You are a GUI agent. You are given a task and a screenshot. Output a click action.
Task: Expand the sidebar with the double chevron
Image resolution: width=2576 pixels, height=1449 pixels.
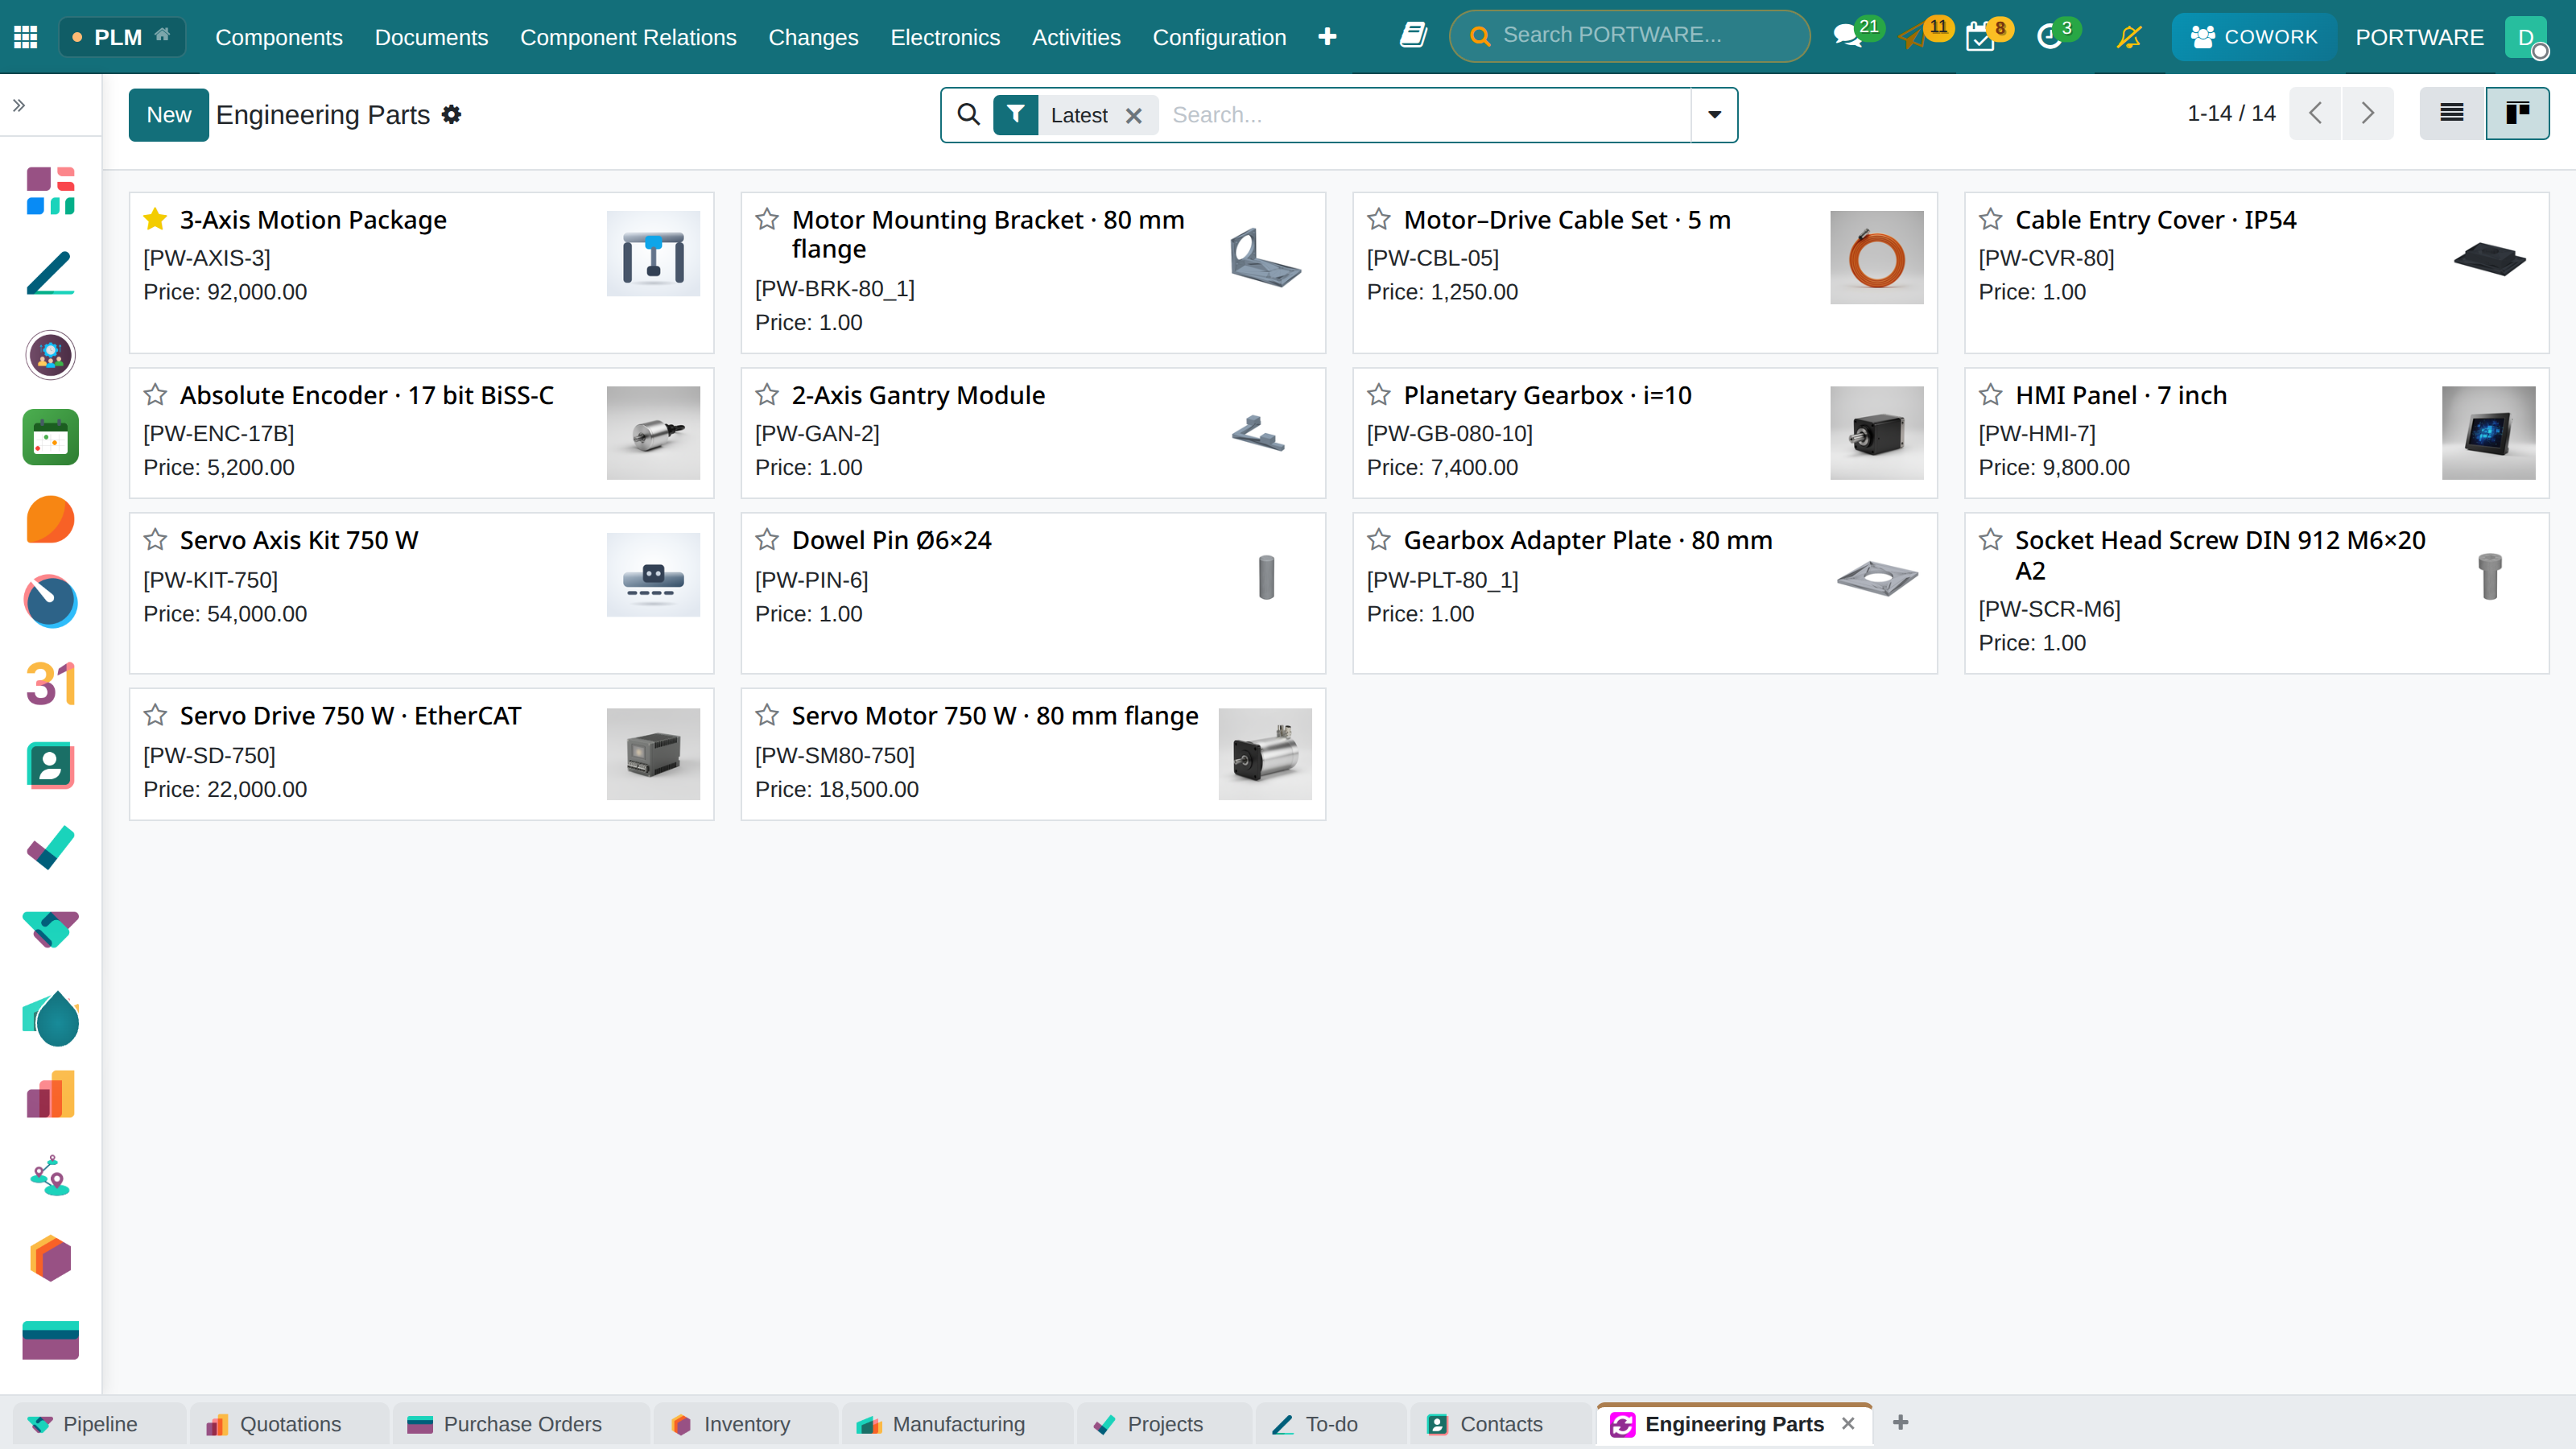click(19, 105)
